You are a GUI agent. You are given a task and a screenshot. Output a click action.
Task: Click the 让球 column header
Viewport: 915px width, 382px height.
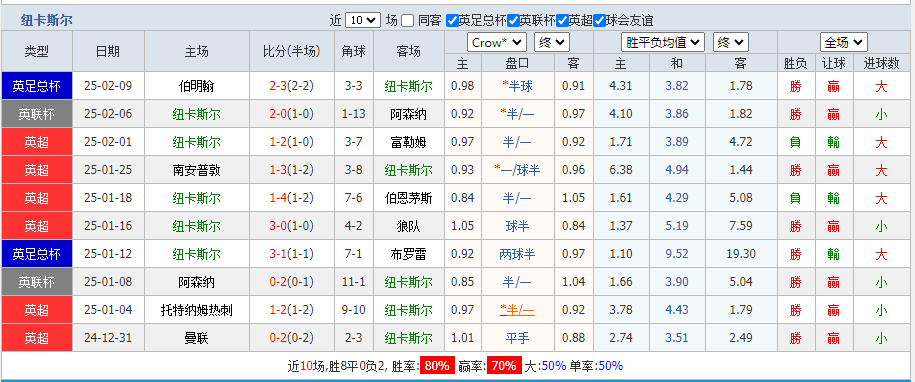[833, 63]
